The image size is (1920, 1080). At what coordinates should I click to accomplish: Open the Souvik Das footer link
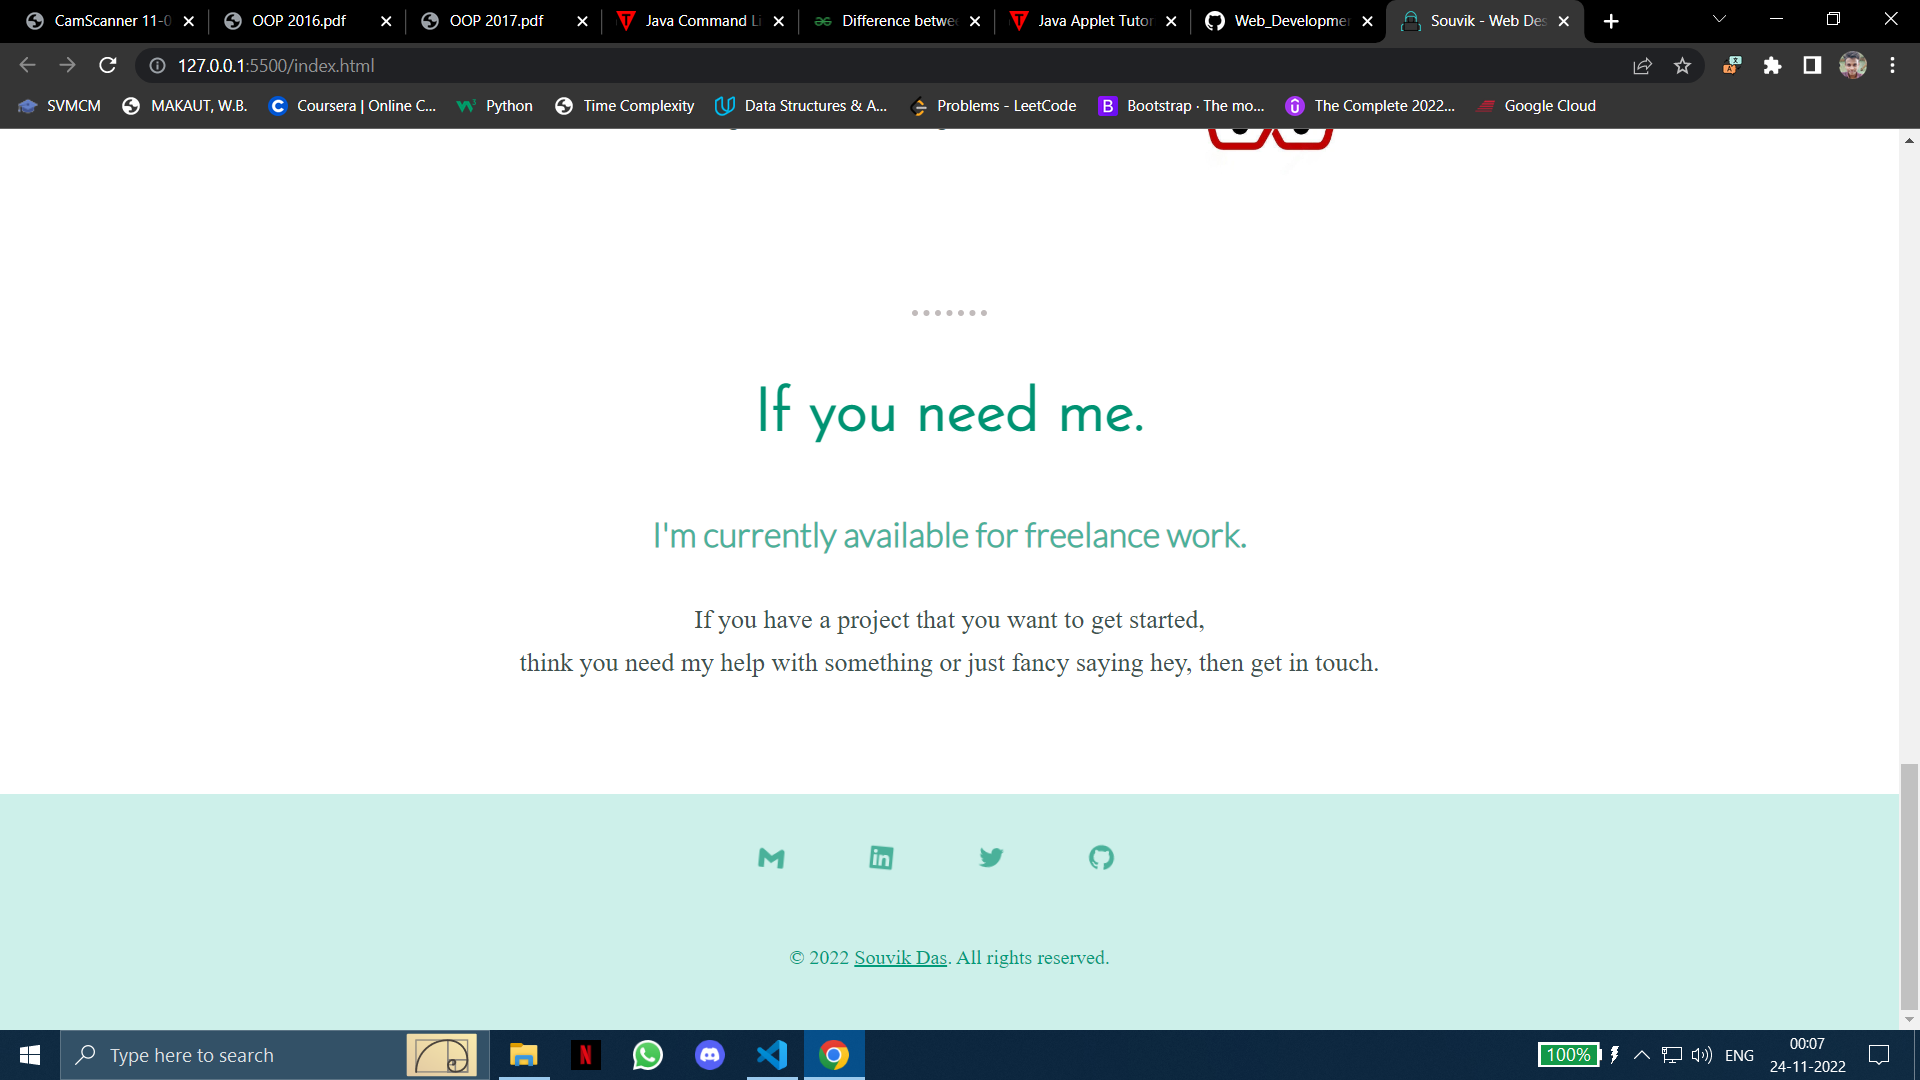pyautogui.click(x=899, y=957)
